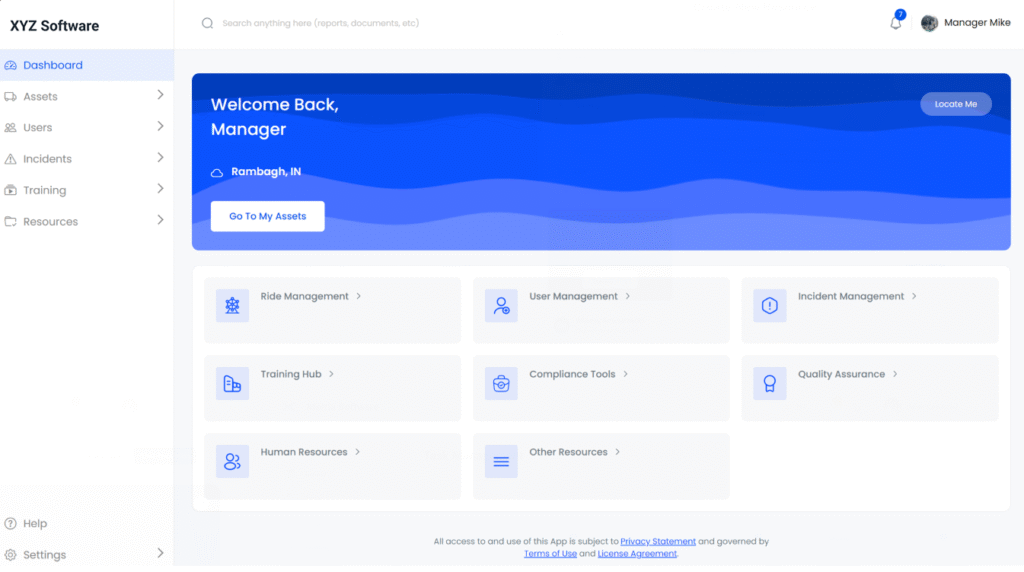
Task: Select the Incident Management hexagon icon
Action: [769, 306]
